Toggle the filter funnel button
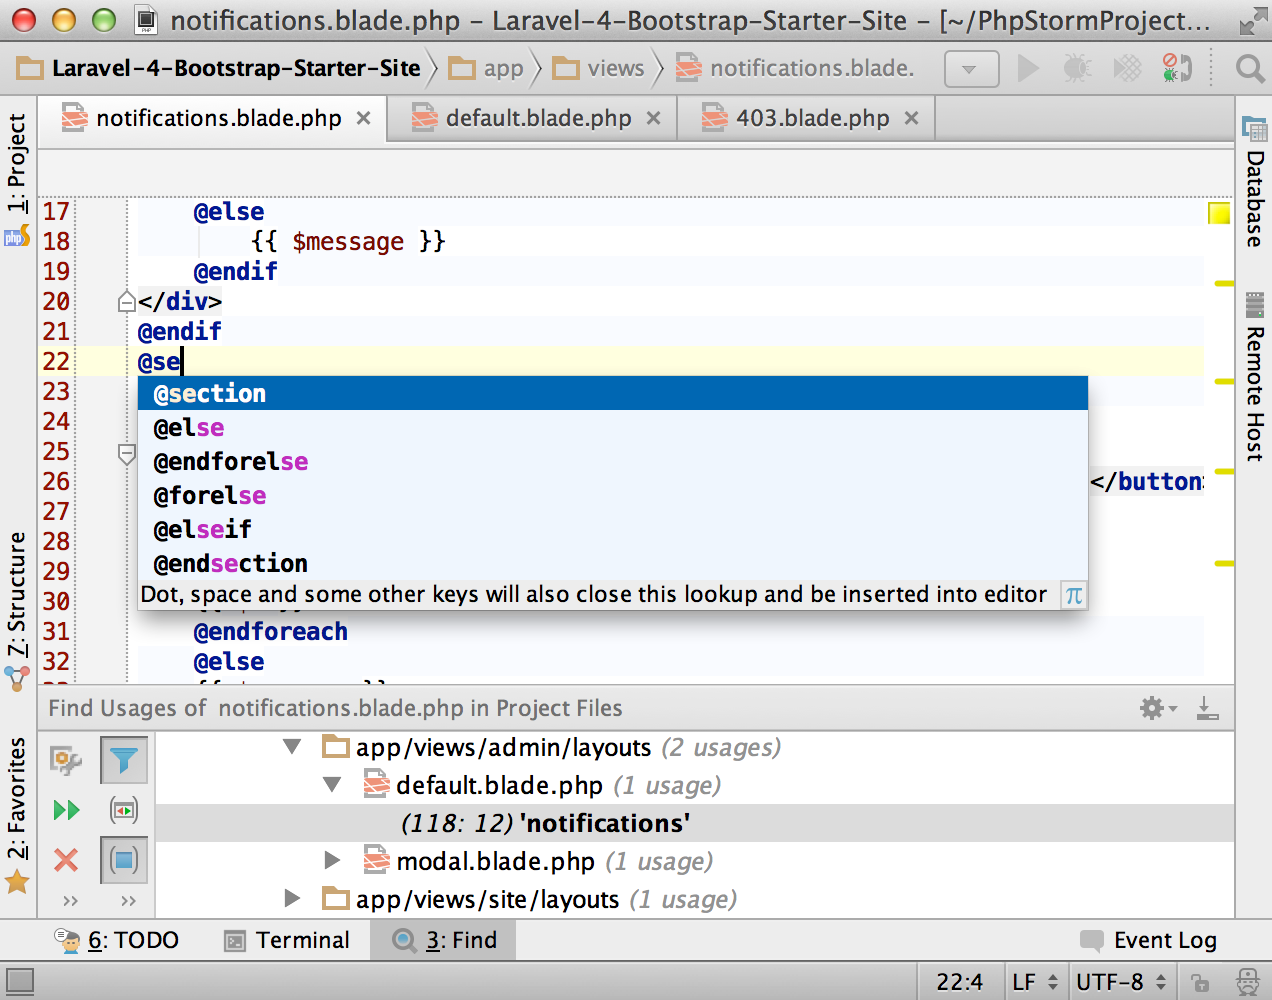Viewport: 1272px width, 1000px height. [x=124, y=761]
